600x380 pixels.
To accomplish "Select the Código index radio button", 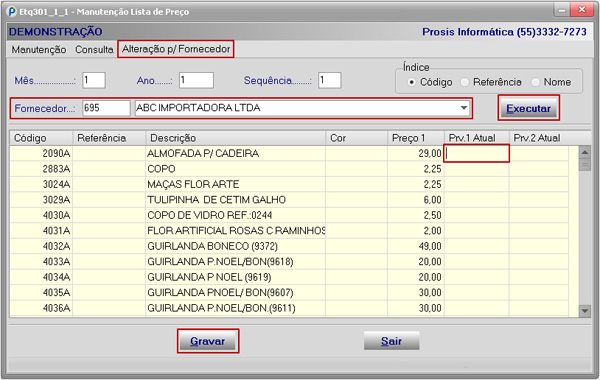I will [411, 82].
